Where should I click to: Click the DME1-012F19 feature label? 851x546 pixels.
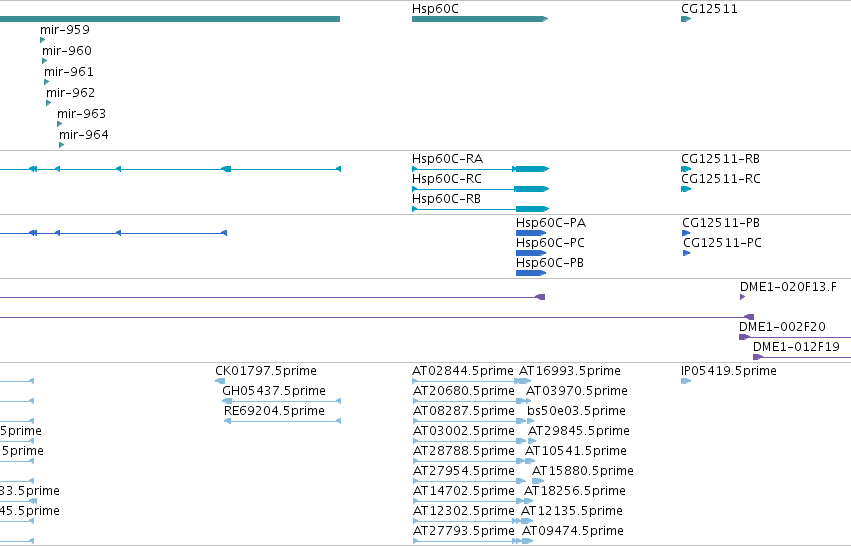[x=796, y=347]
